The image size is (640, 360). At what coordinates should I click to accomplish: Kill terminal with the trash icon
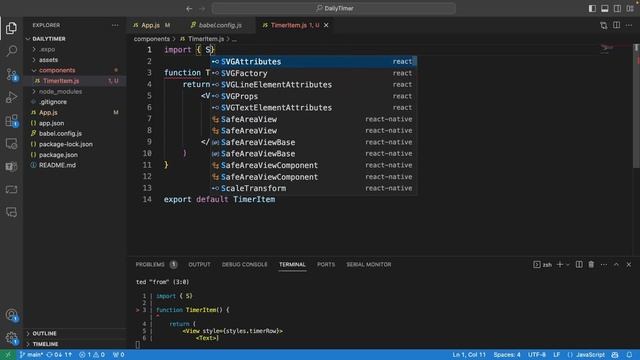click(x=591, y=264)
